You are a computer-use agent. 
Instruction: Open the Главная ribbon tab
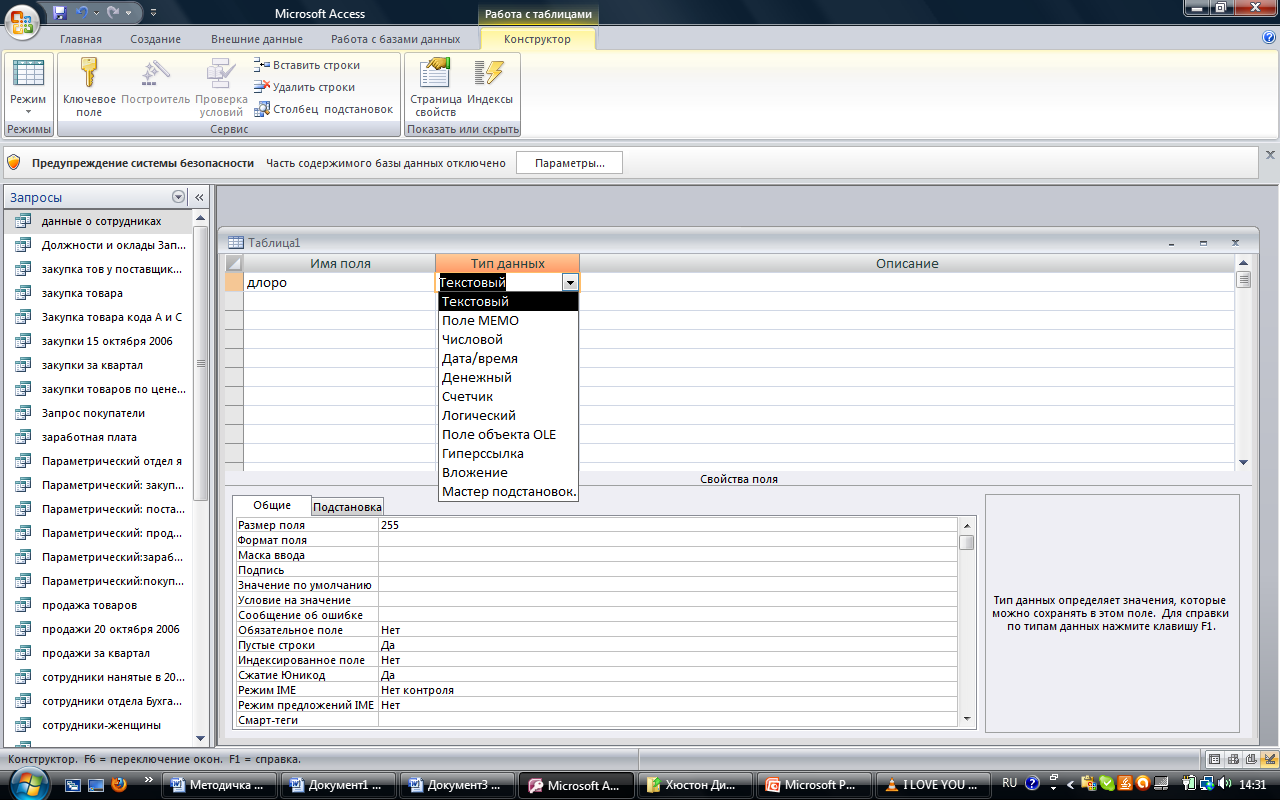81,39
